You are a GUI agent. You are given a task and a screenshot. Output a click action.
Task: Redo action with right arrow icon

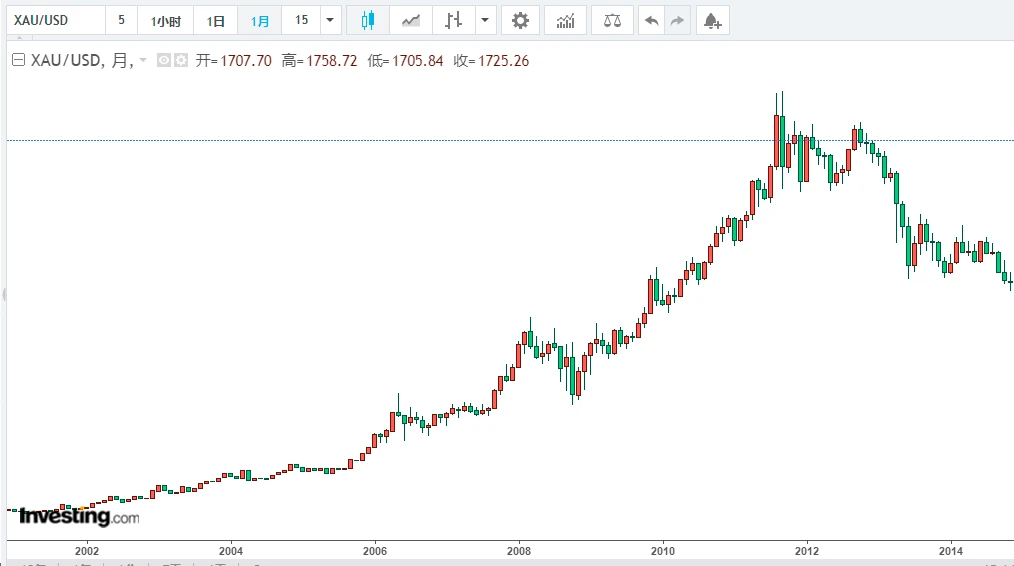[677, 20]
